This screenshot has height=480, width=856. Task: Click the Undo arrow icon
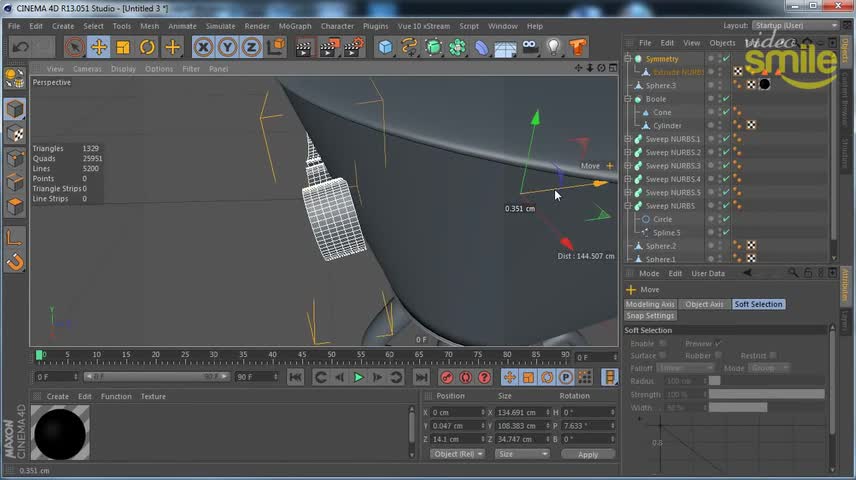(x=19, y=47)
